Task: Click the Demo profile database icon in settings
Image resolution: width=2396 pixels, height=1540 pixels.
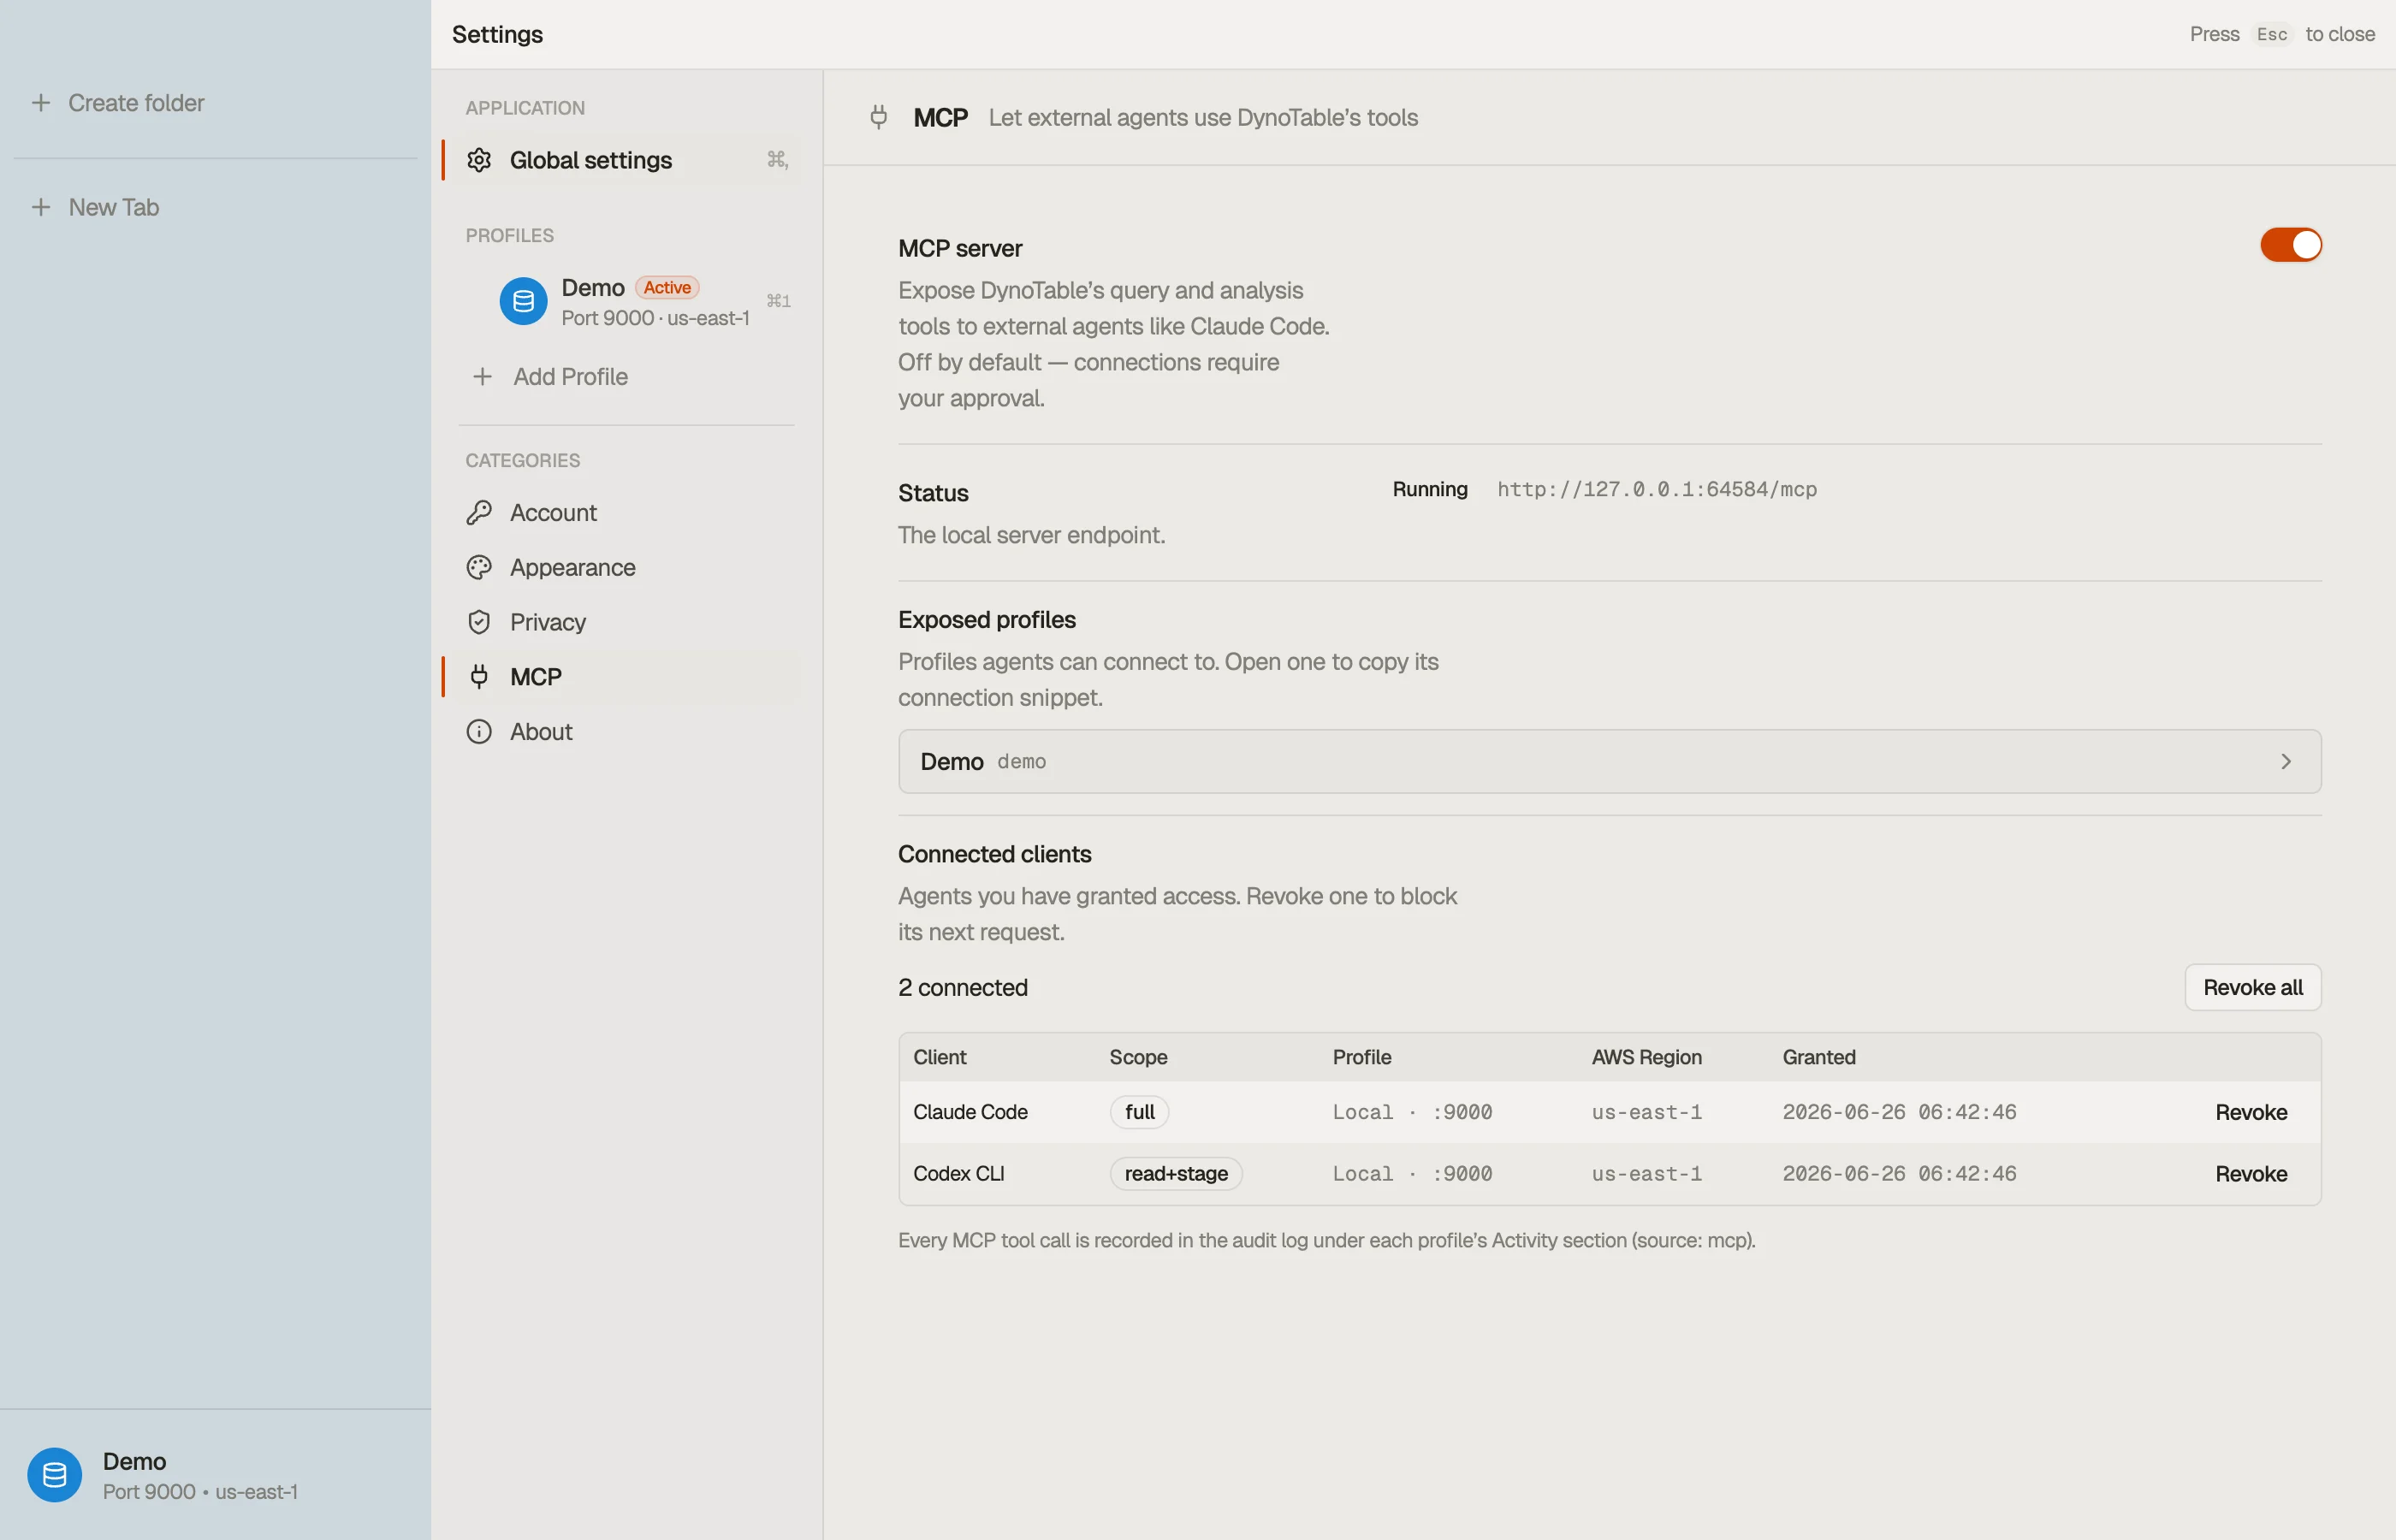Action: [523, 301]
